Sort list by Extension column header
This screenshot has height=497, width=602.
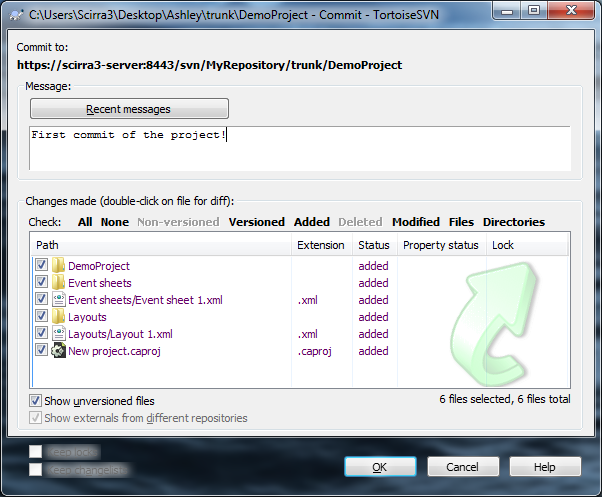322,245
